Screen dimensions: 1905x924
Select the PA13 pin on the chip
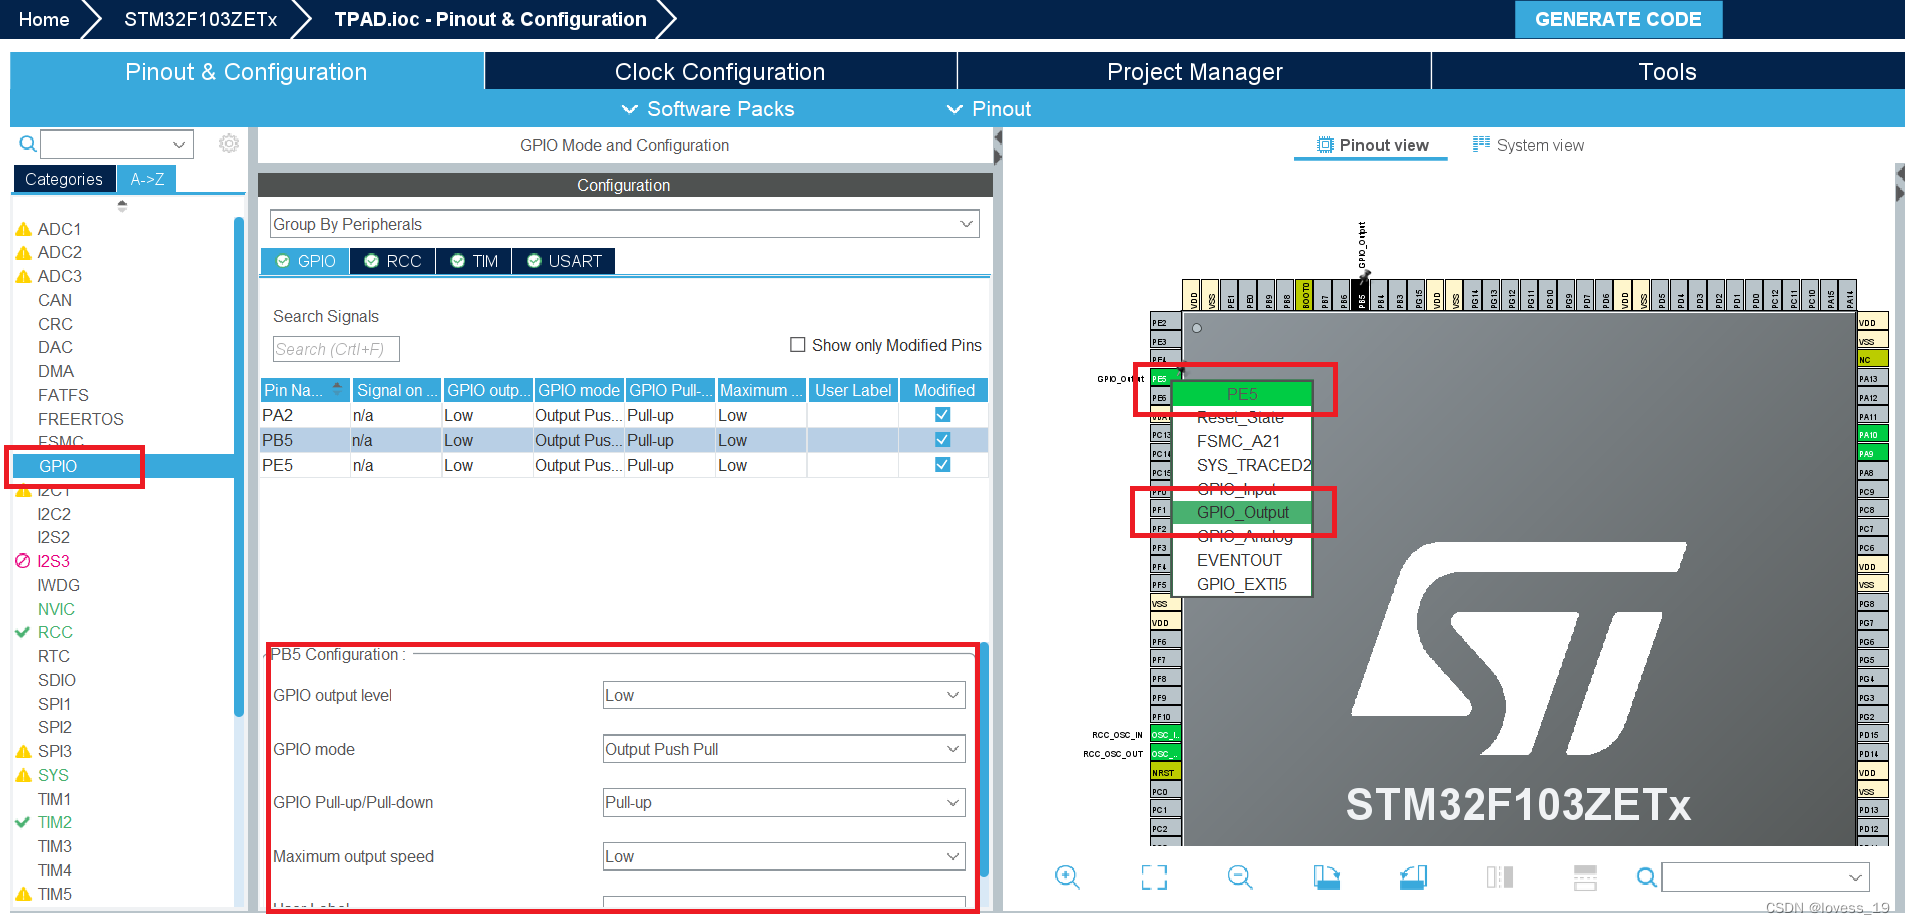(x=1872, y=379)
